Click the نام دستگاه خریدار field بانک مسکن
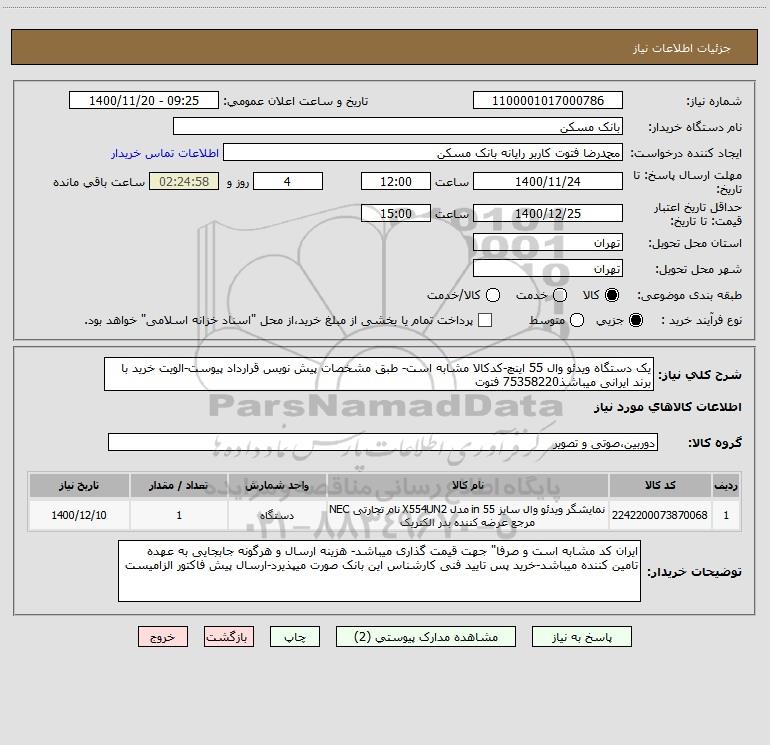770x745 pixels. (398, 127)
